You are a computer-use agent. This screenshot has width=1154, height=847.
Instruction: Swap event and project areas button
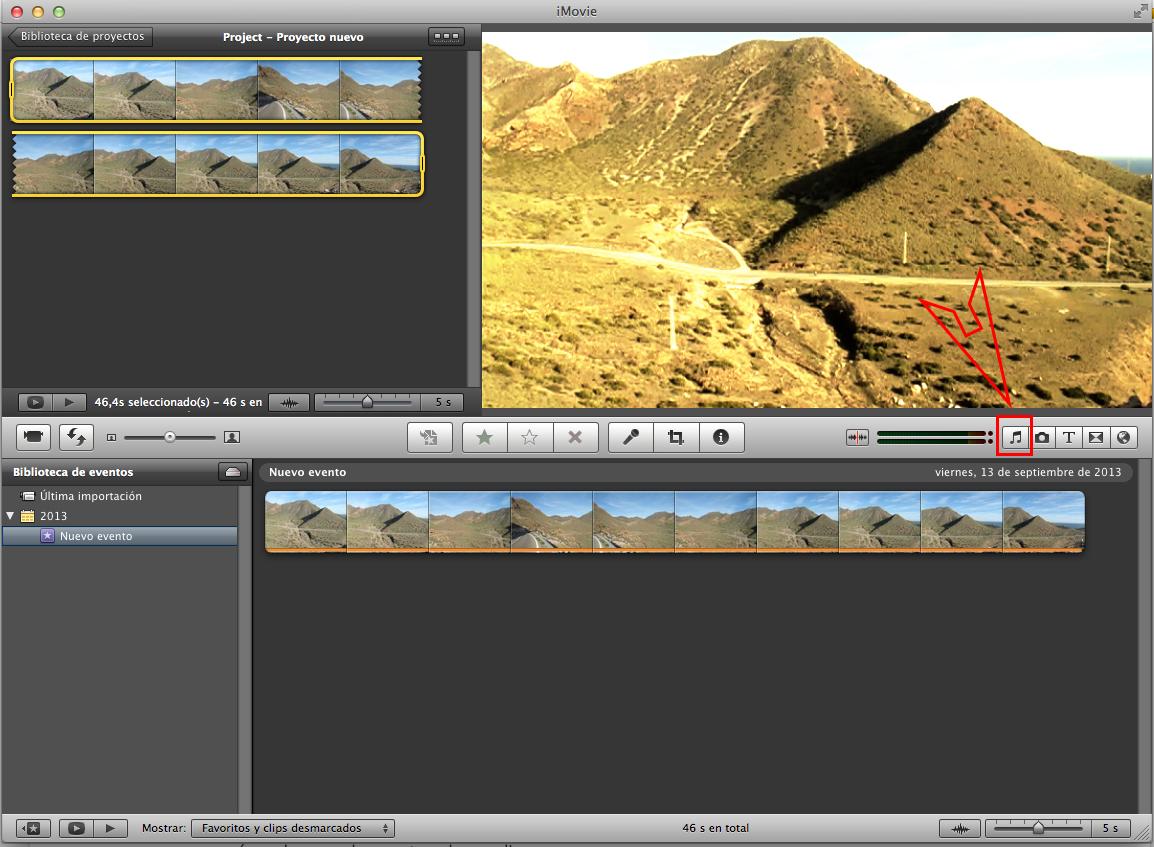tap(76, 437)
